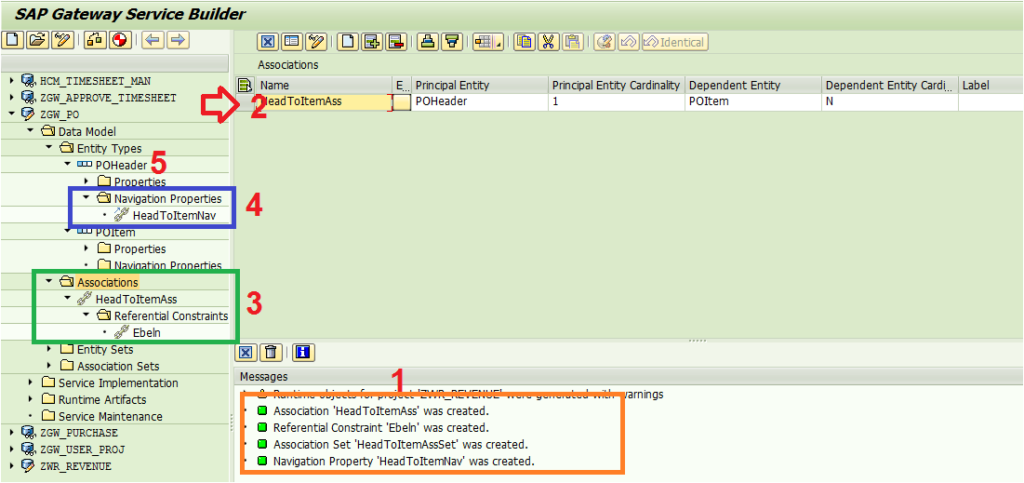Go back with the left arrow icon
Viewport: 1024px width, 483px height.
pyautogui.click(x=153, y=40)
